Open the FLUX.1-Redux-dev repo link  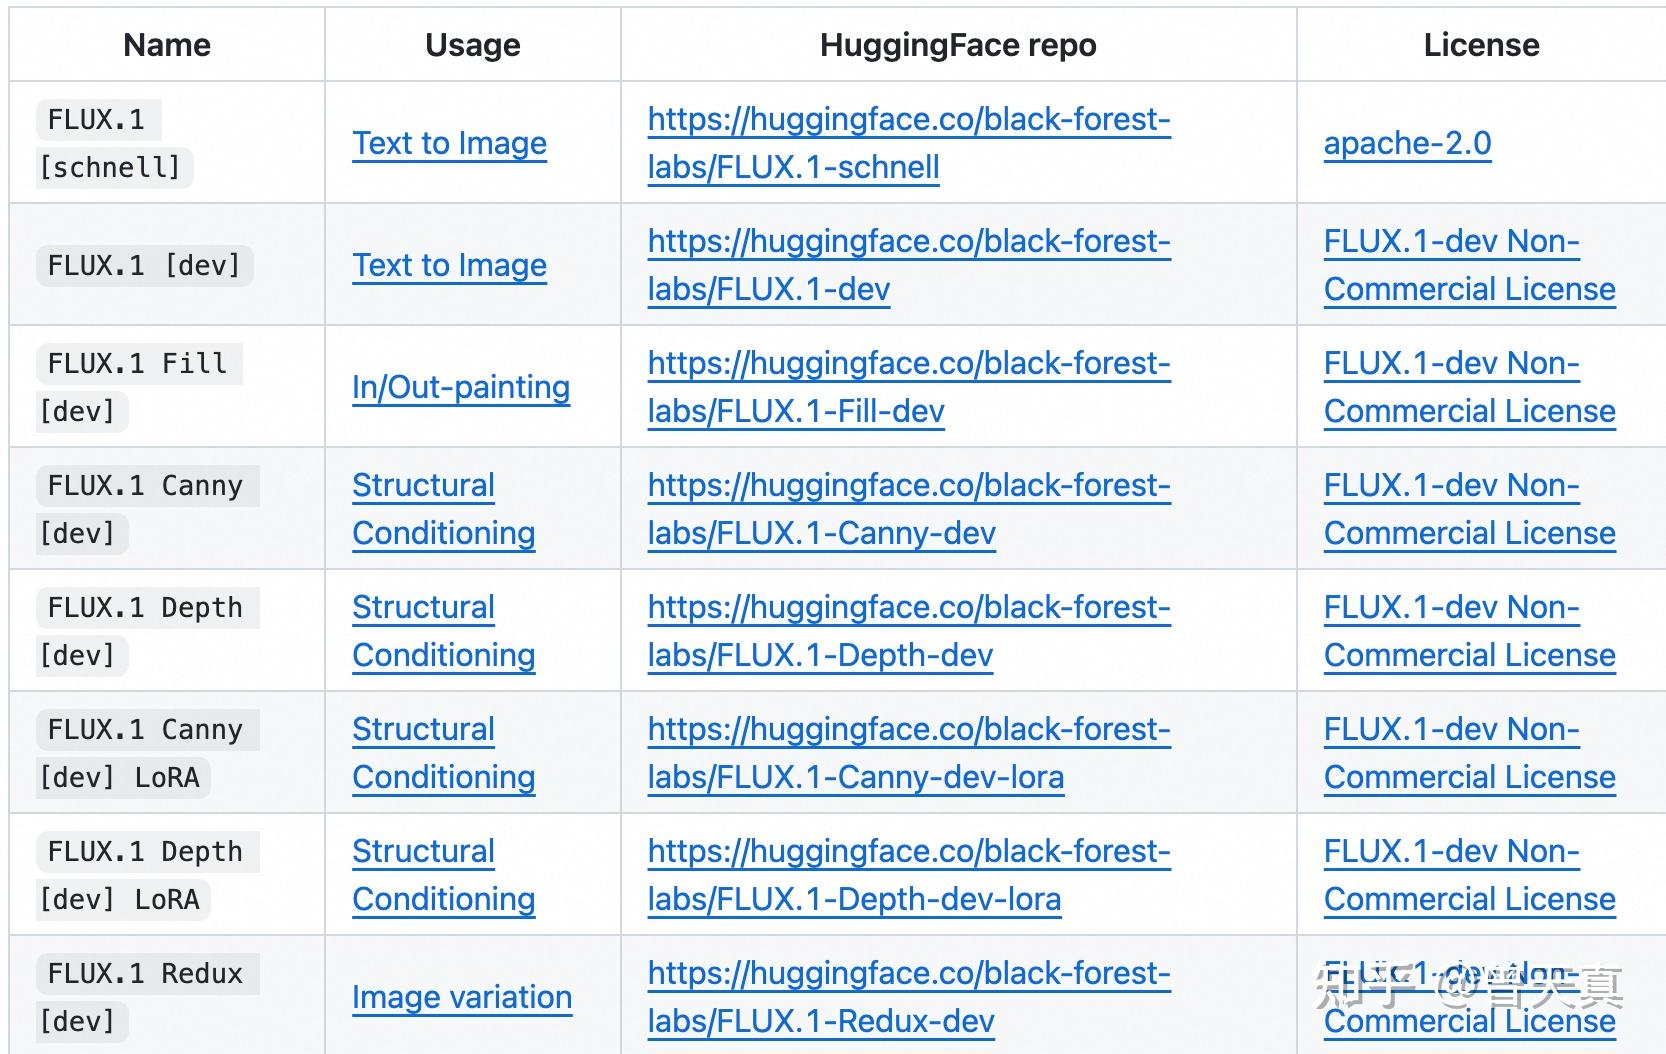point(908,974)
